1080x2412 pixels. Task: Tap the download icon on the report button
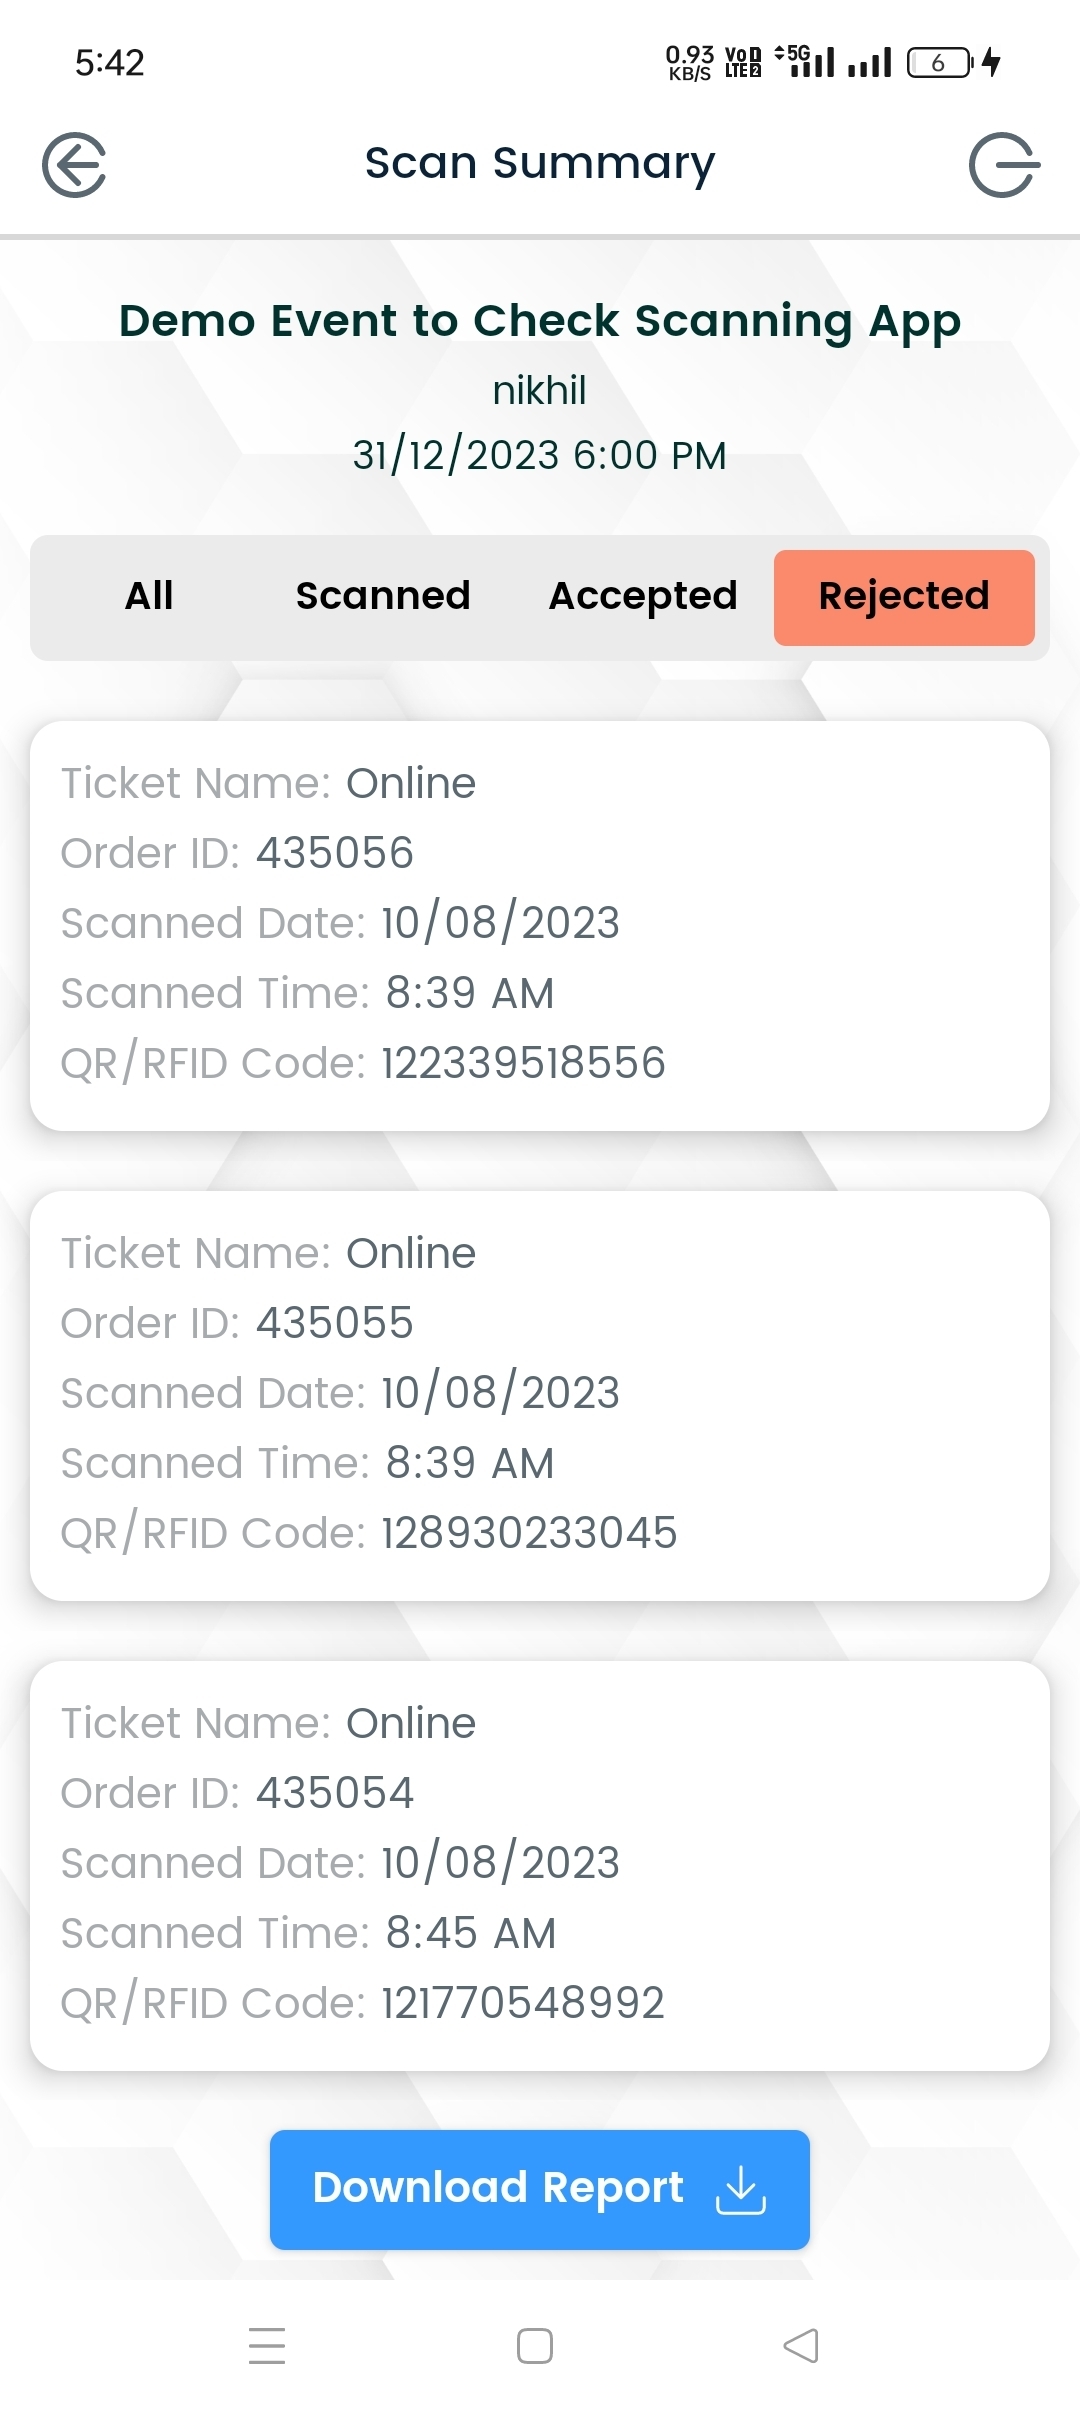point(740,2189)
